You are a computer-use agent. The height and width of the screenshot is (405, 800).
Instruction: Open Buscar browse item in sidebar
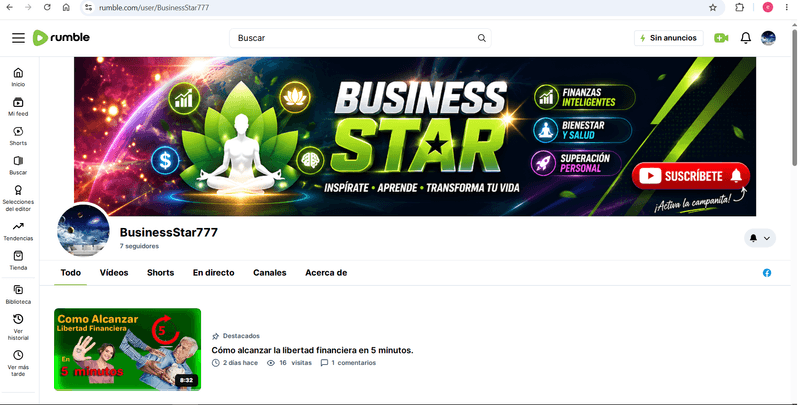pos(18,165)
